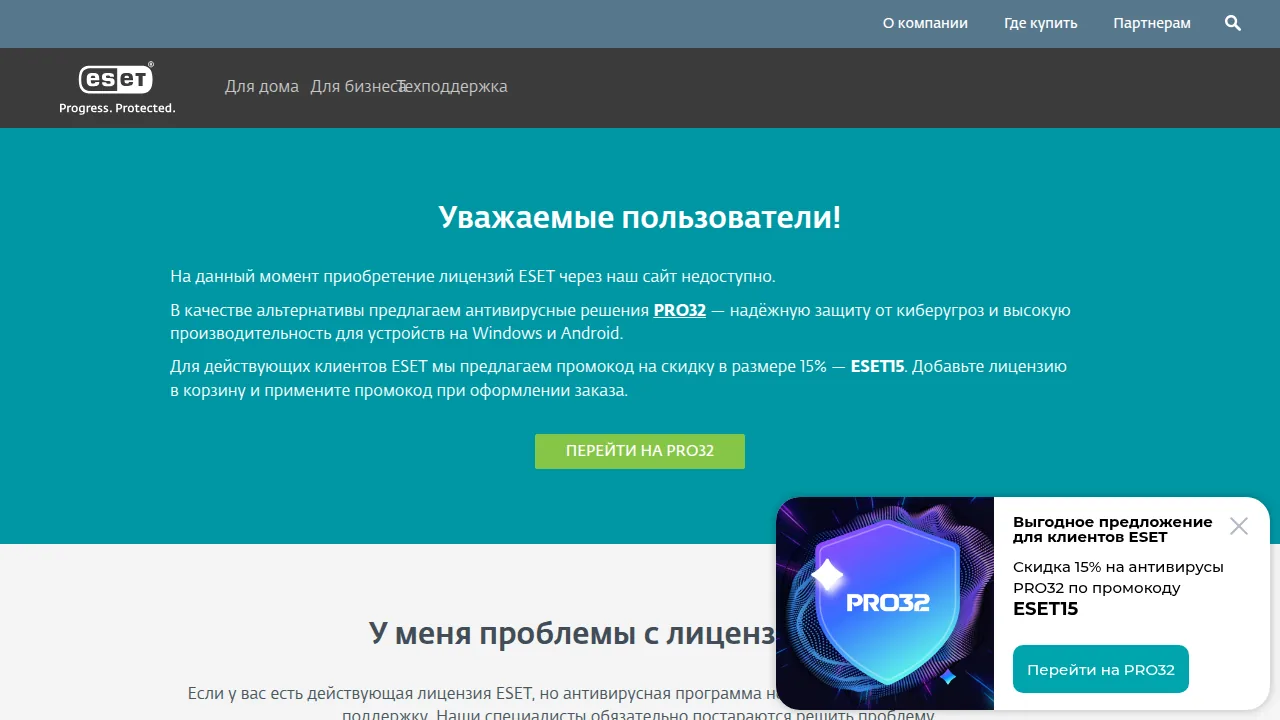Click the ESET15 promo code in the popup

point(1046,609)
